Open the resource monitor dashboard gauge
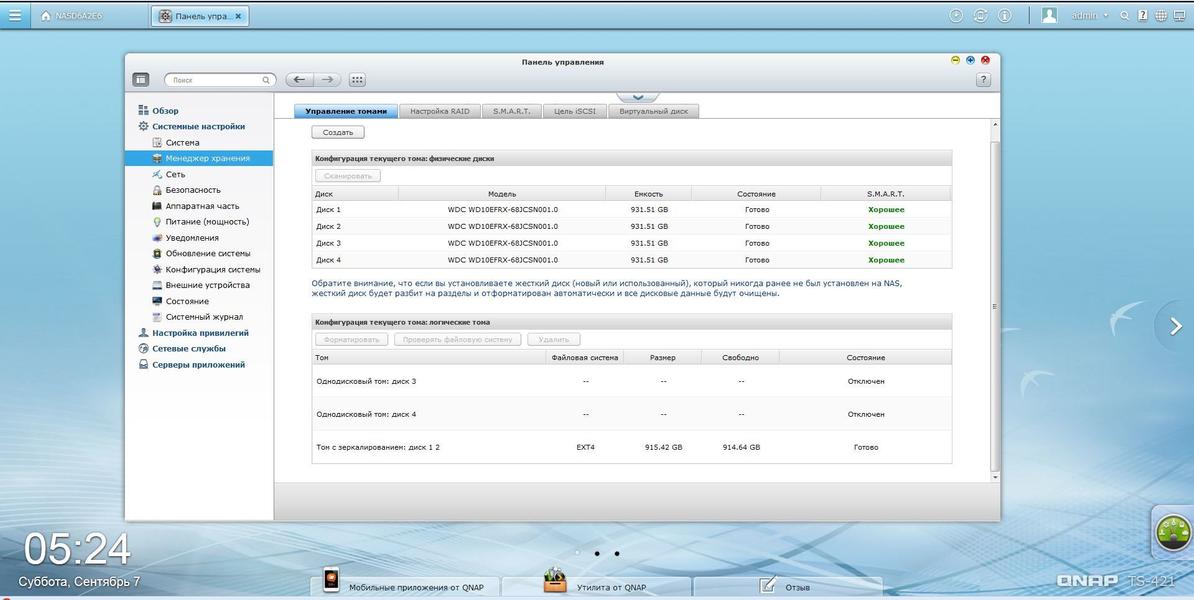 (1173, 533)
